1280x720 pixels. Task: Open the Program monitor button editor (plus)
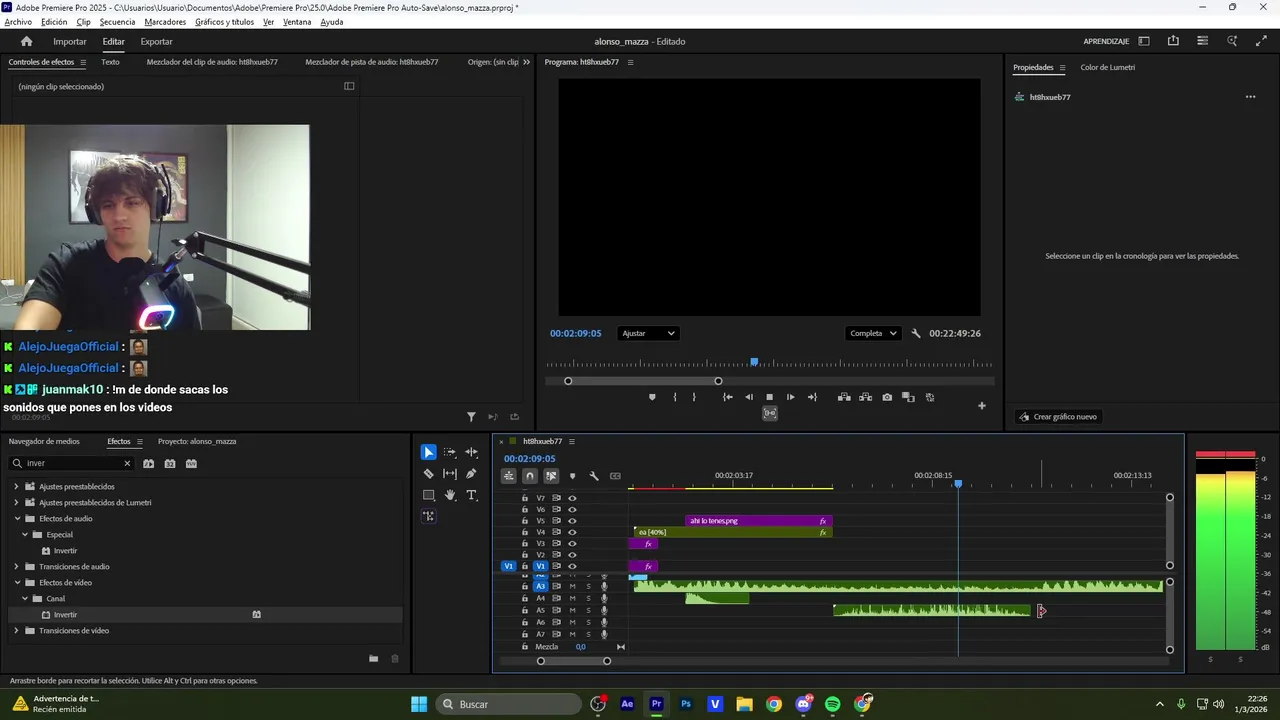pyautogui.click(x=982, y=406)
